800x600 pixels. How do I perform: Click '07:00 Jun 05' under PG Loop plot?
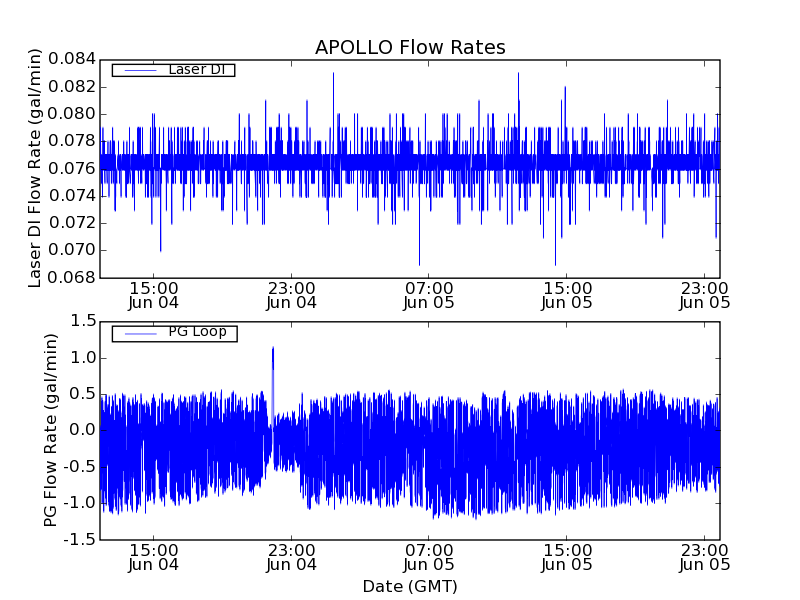[429, 558]
